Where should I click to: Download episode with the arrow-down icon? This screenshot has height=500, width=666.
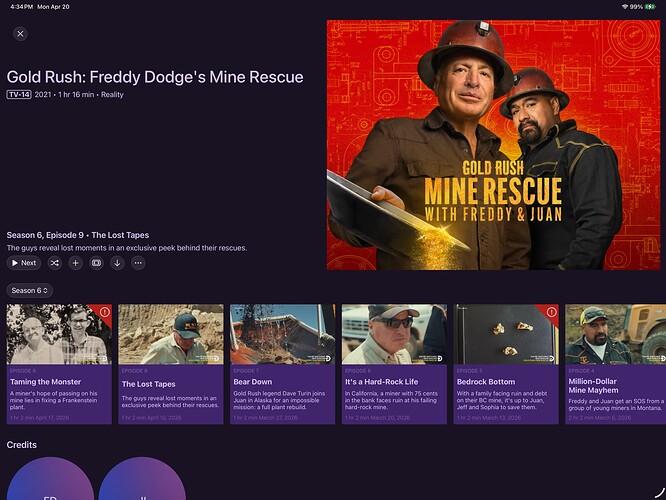pos(117,263)
